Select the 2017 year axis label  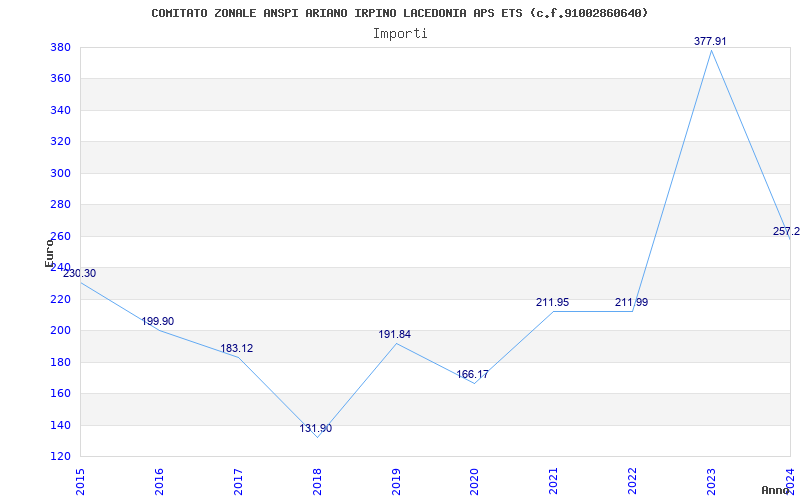point(238,481)
